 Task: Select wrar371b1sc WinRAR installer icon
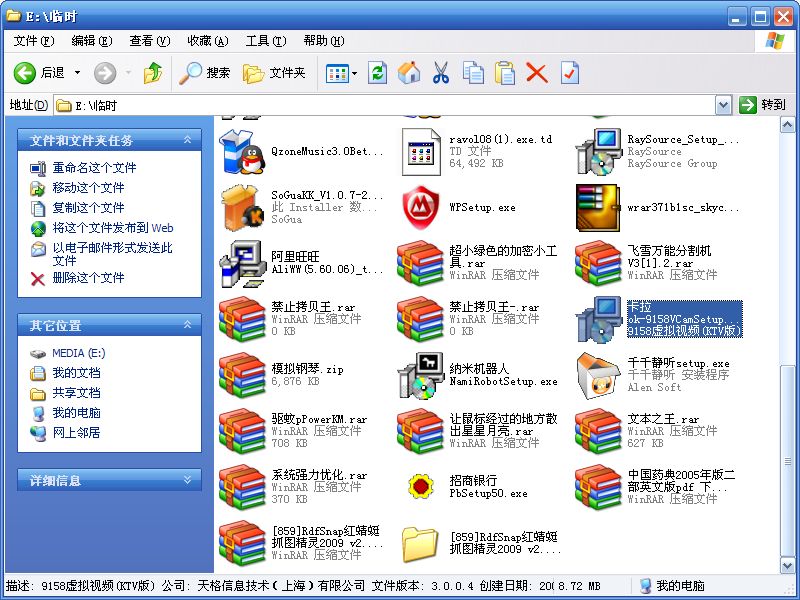click(x=598, y=208)
